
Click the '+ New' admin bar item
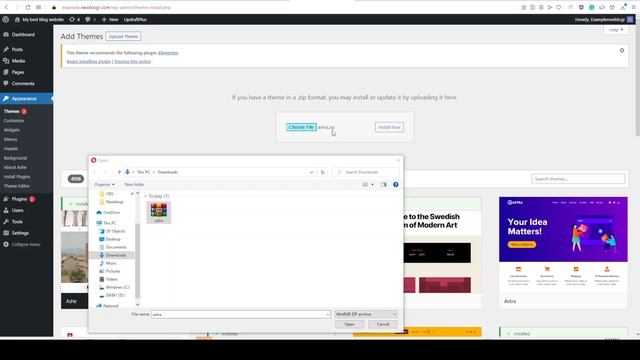point(110,19)
